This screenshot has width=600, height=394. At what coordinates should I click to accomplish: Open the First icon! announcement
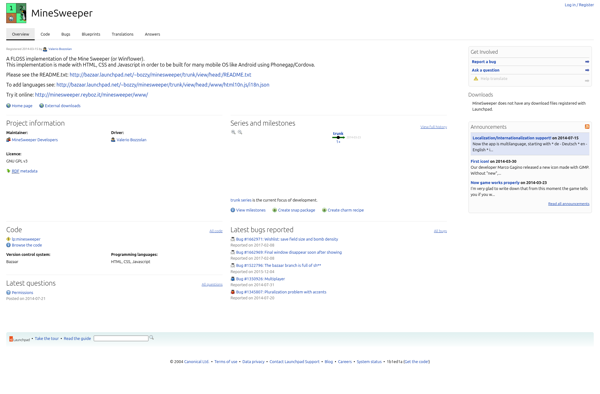[x=480, y=161]
